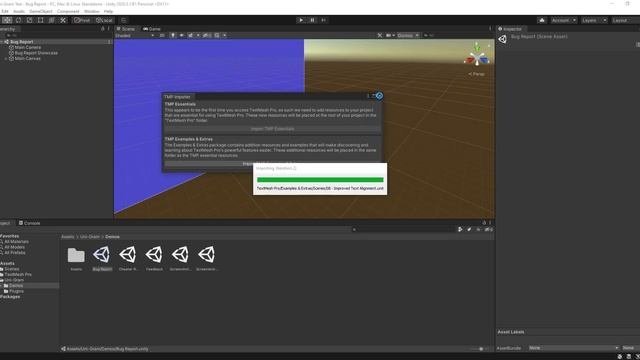Open the Window menu
640x360 pixels.
91,11
